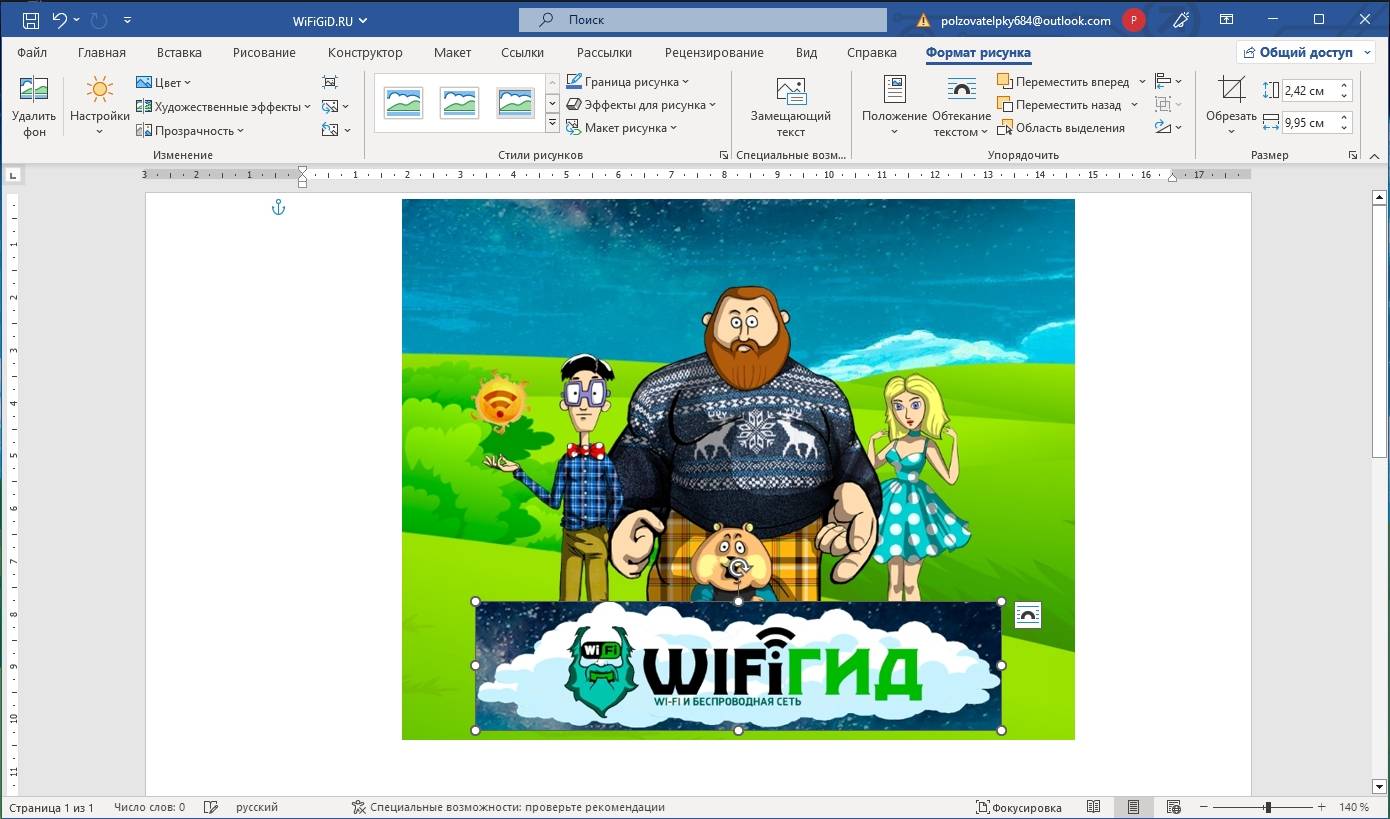Open Picture Styles group dialog launcher

click(723, 155)
